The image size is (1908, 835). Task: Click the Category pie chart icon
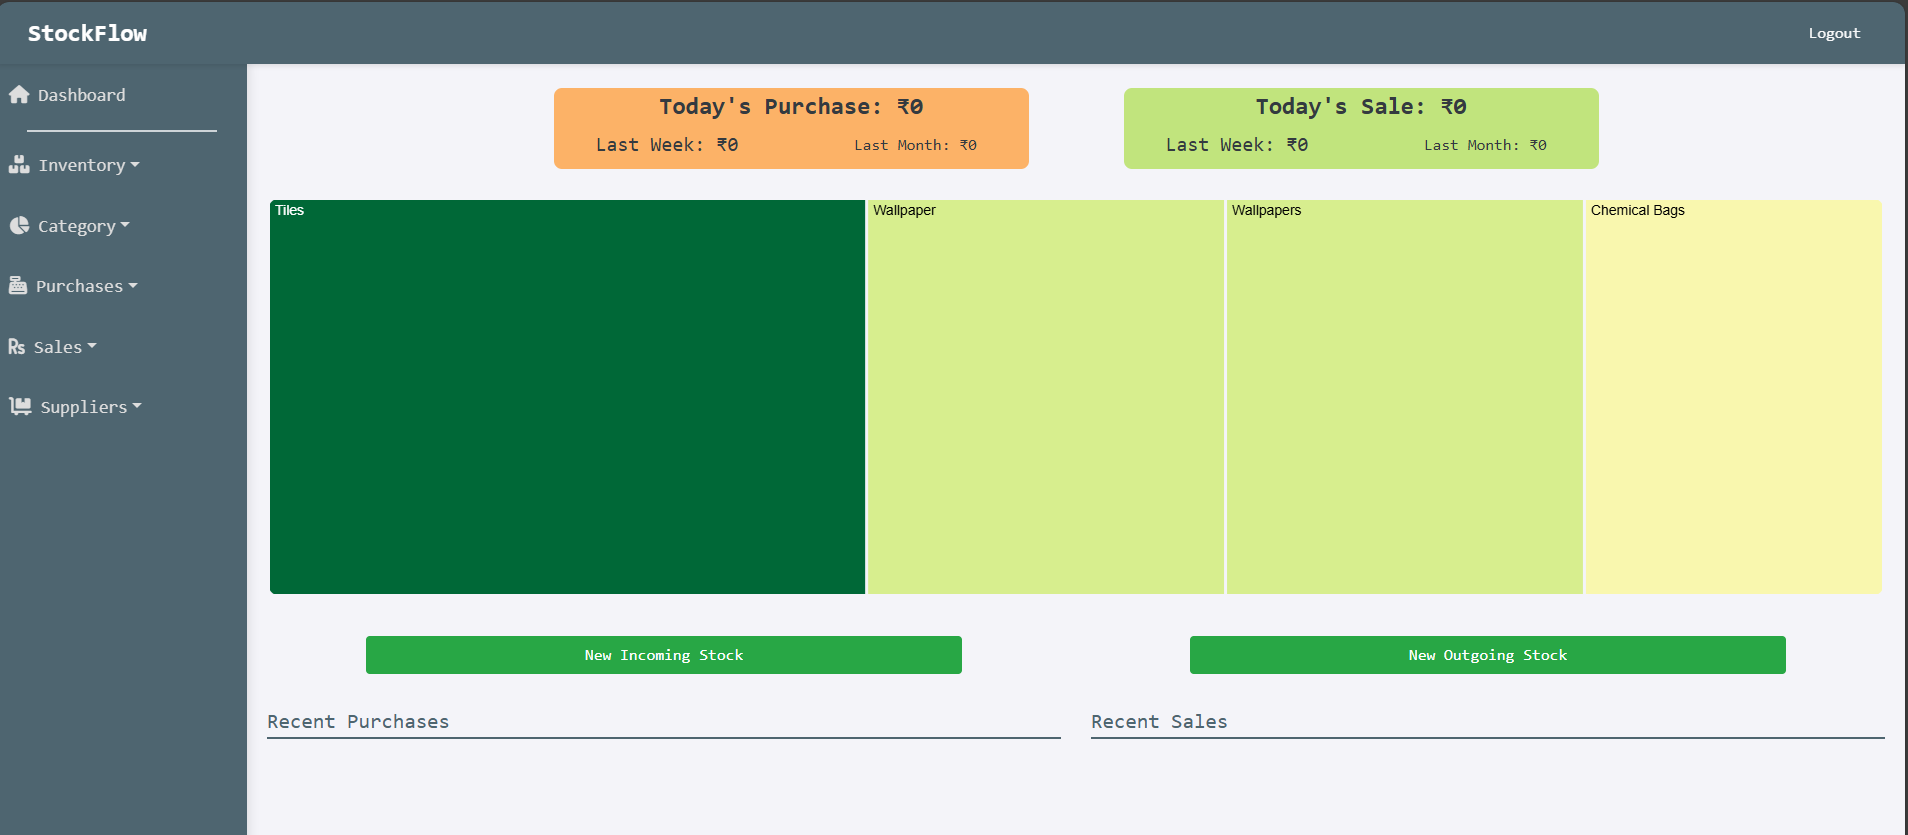[19, 226]
